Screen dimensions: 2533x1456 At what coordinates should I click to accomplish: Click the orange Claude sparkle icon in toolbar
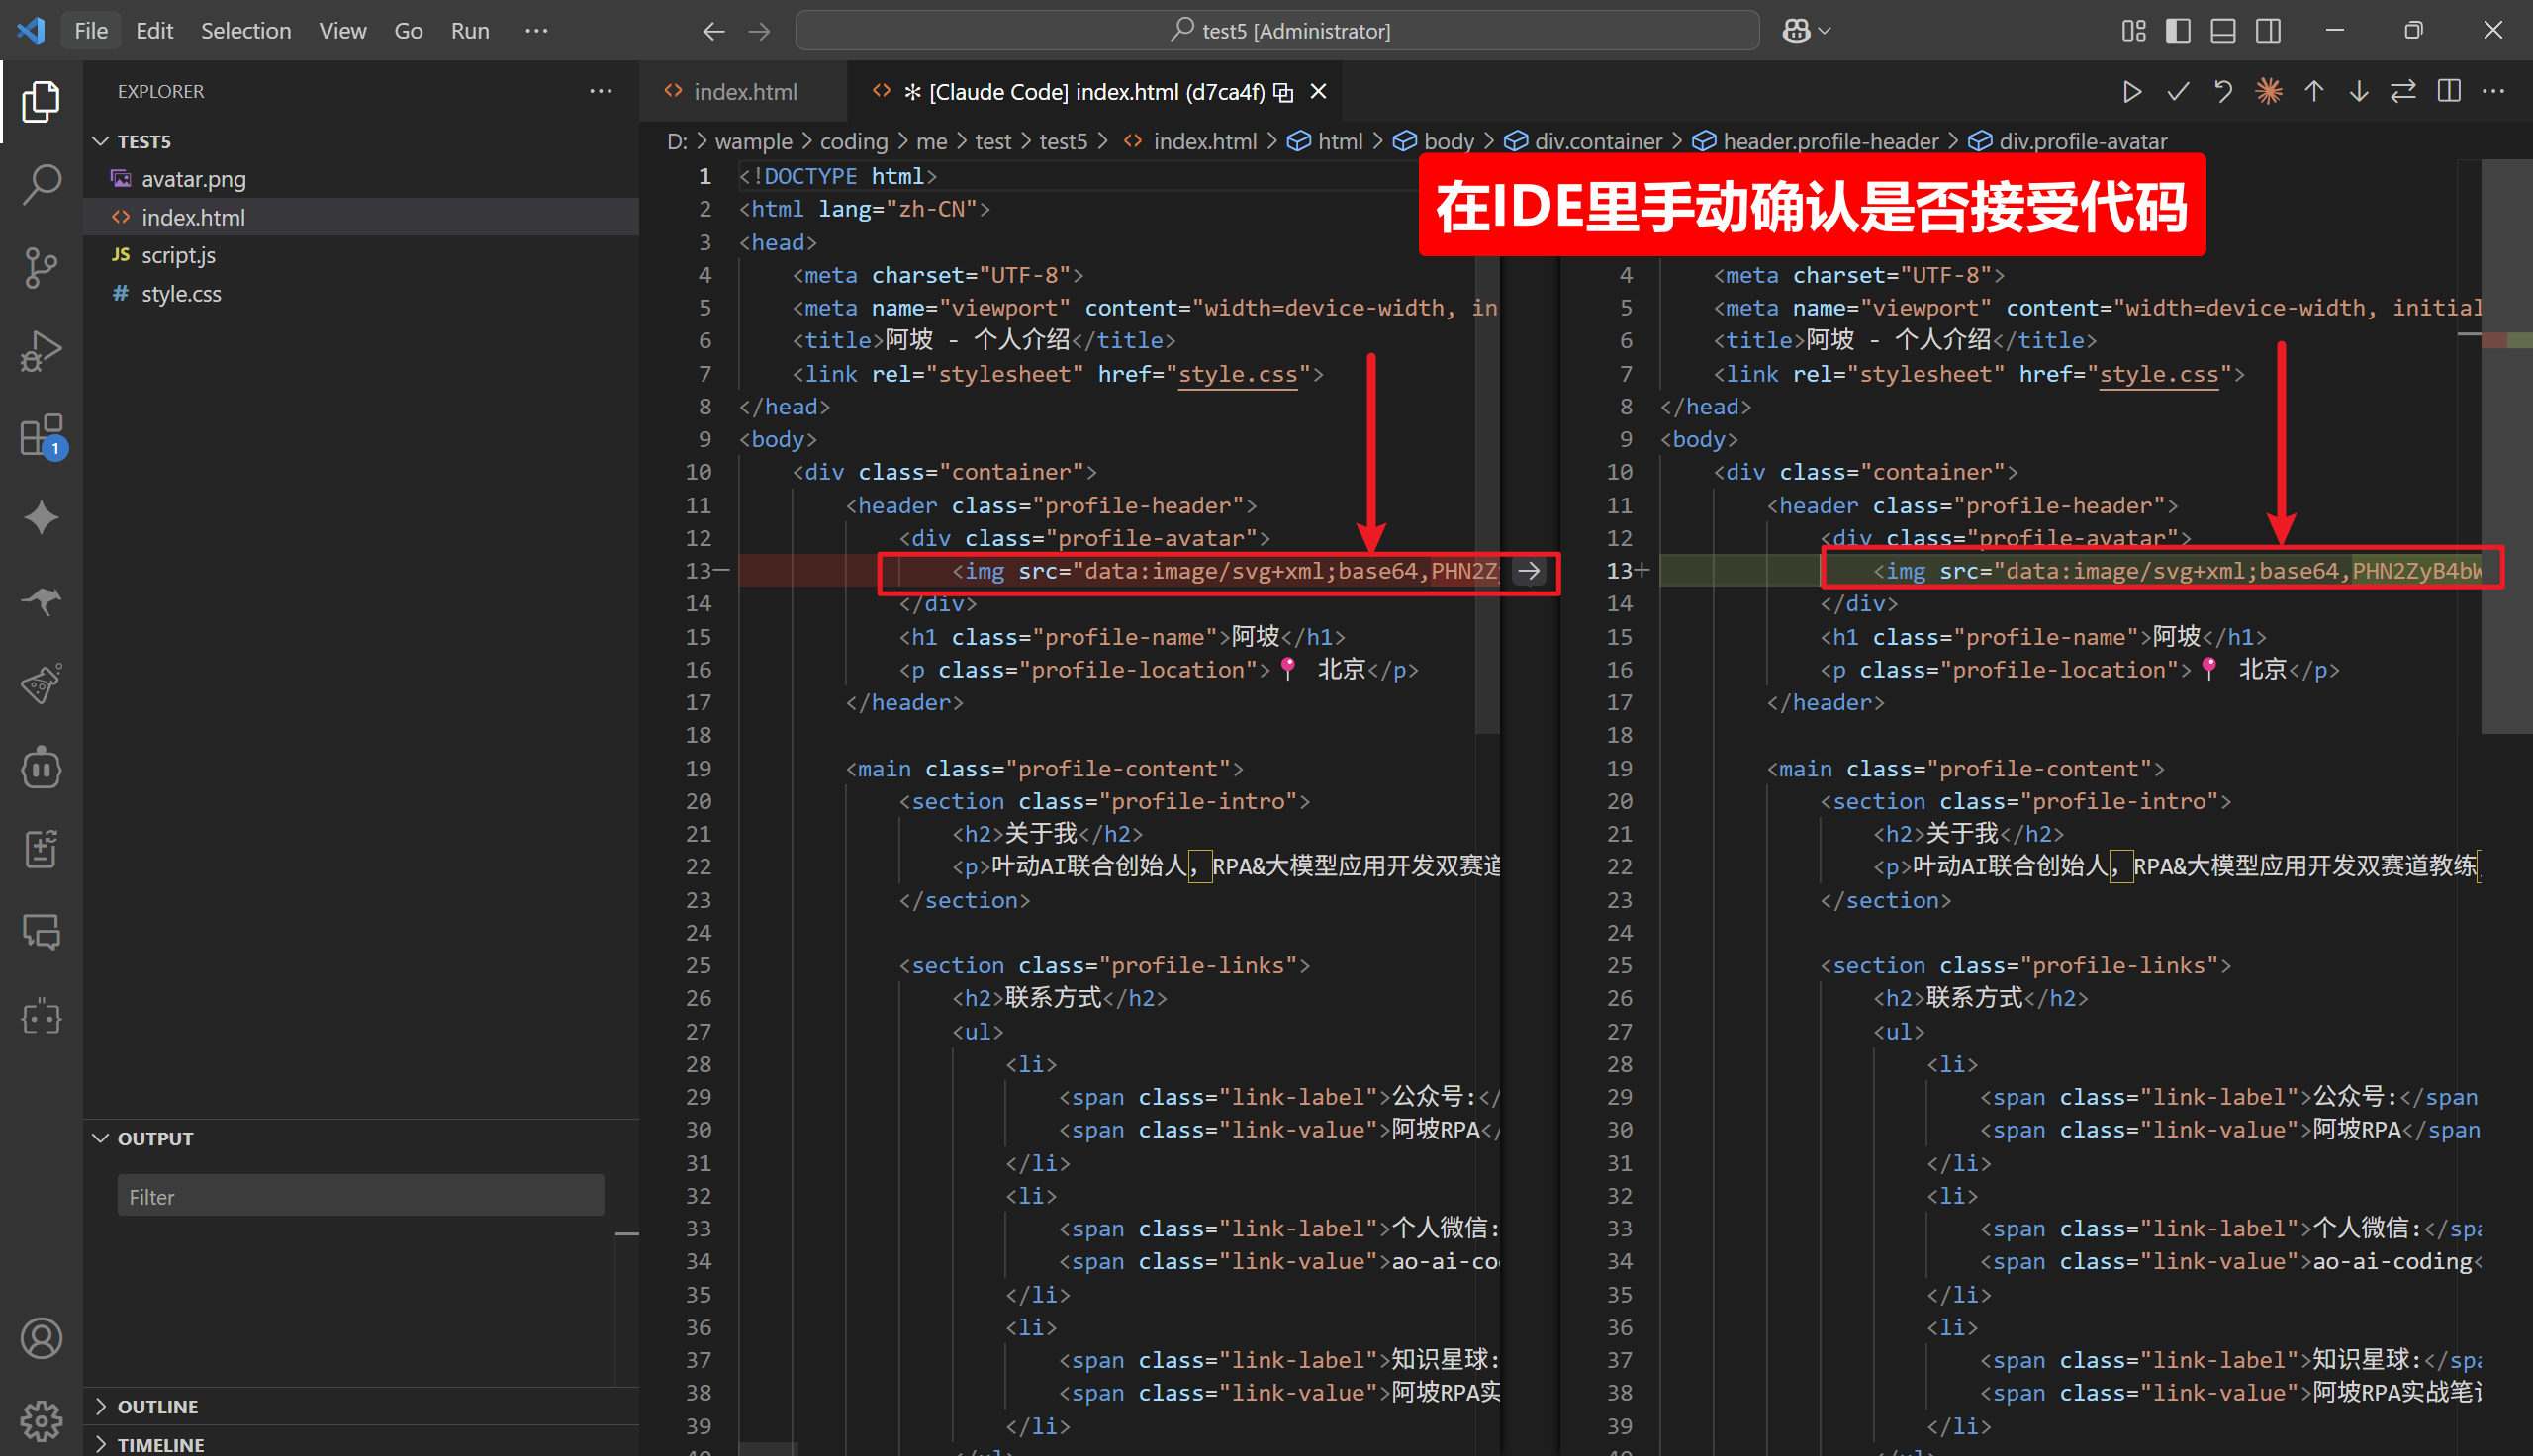point(2269,91)
